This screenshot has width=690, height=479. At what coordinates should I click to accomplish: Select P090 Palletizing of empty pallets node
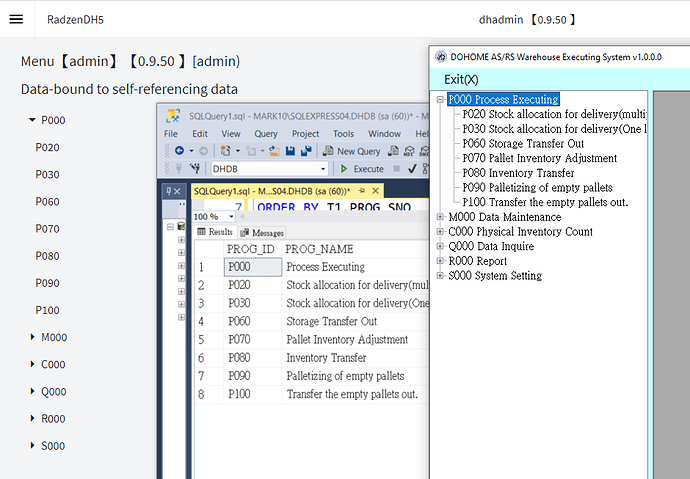[x=537, y=187]
